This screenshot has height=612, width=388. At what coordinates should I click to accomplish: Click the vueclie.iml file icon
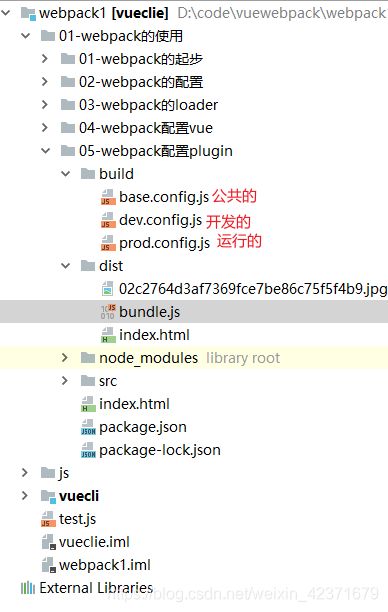(49, 543)
